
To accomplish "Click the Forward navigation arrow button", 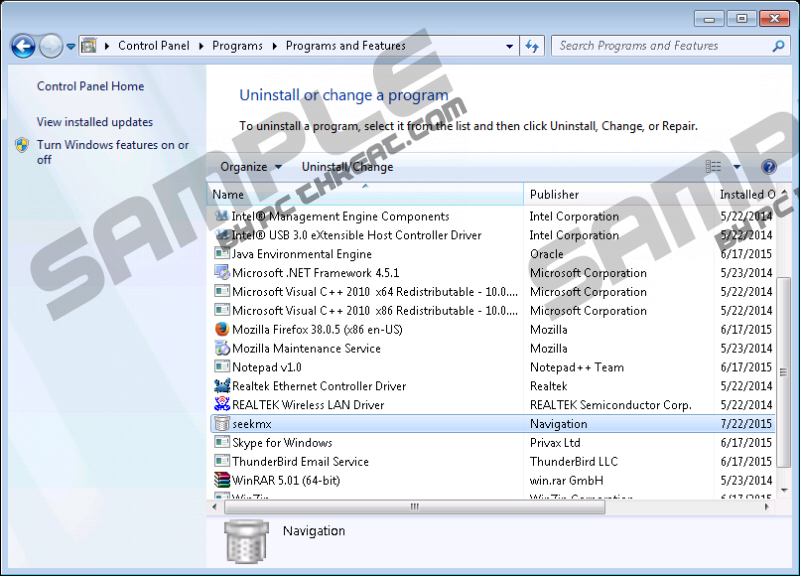I will tap(50, 46).
